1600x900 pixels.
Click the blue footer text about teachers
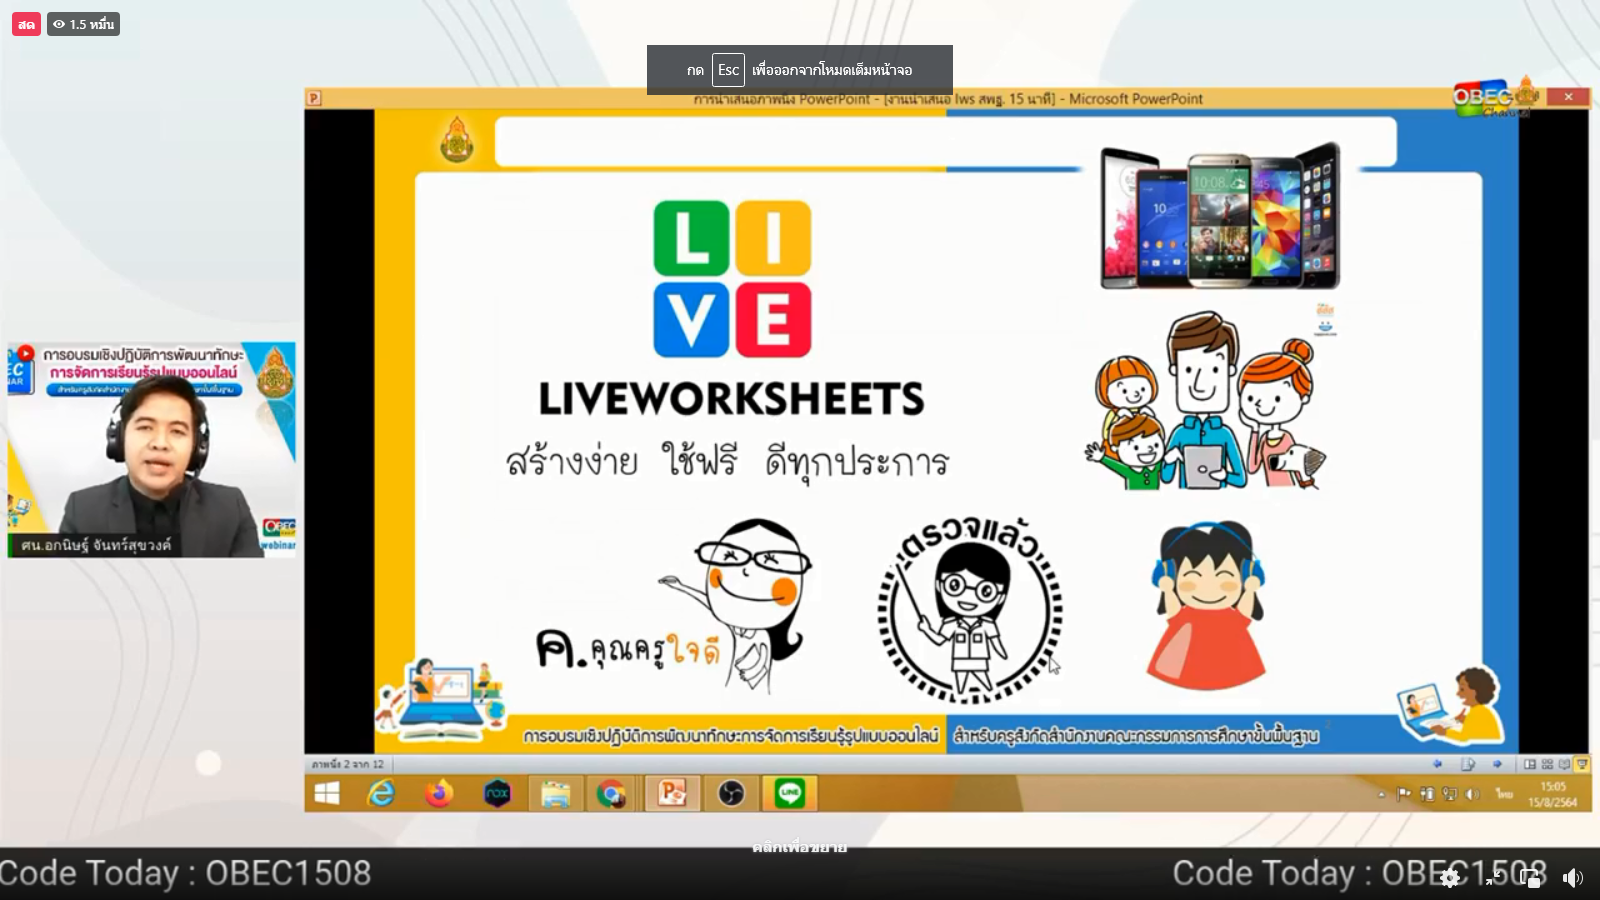(1136, 736)
